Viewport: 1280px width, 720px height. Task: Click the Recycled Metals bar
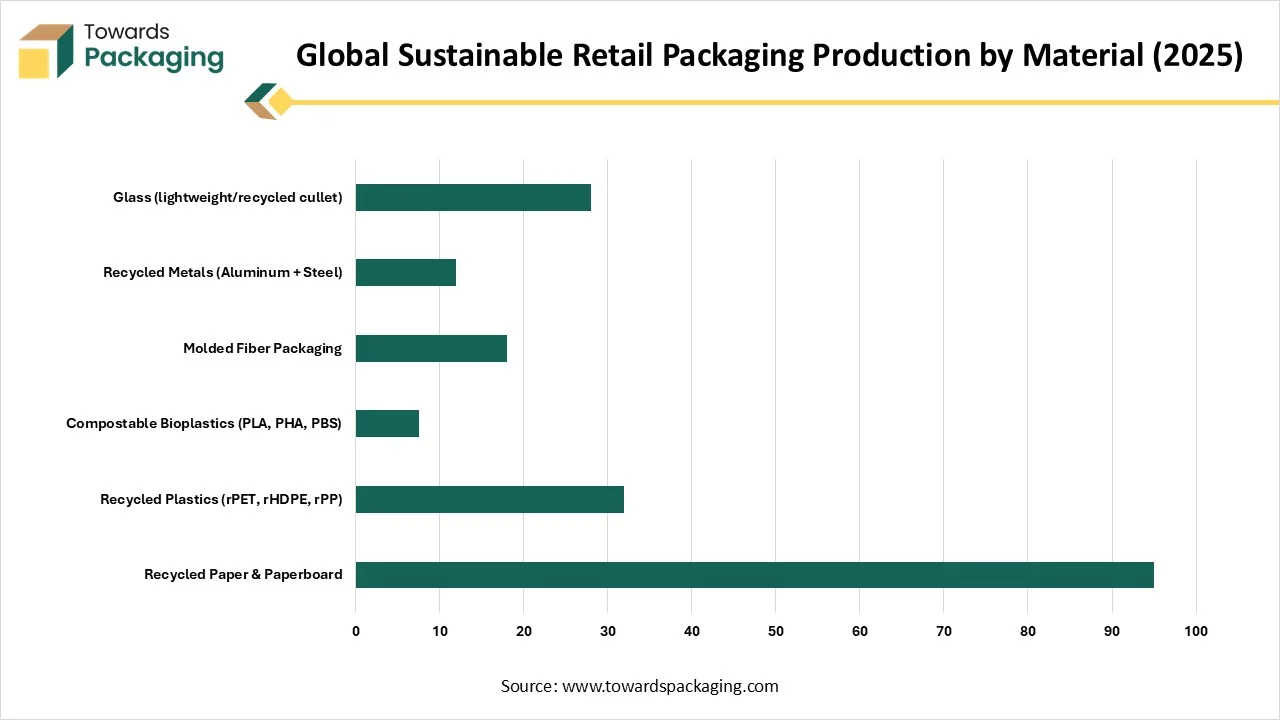405,272
